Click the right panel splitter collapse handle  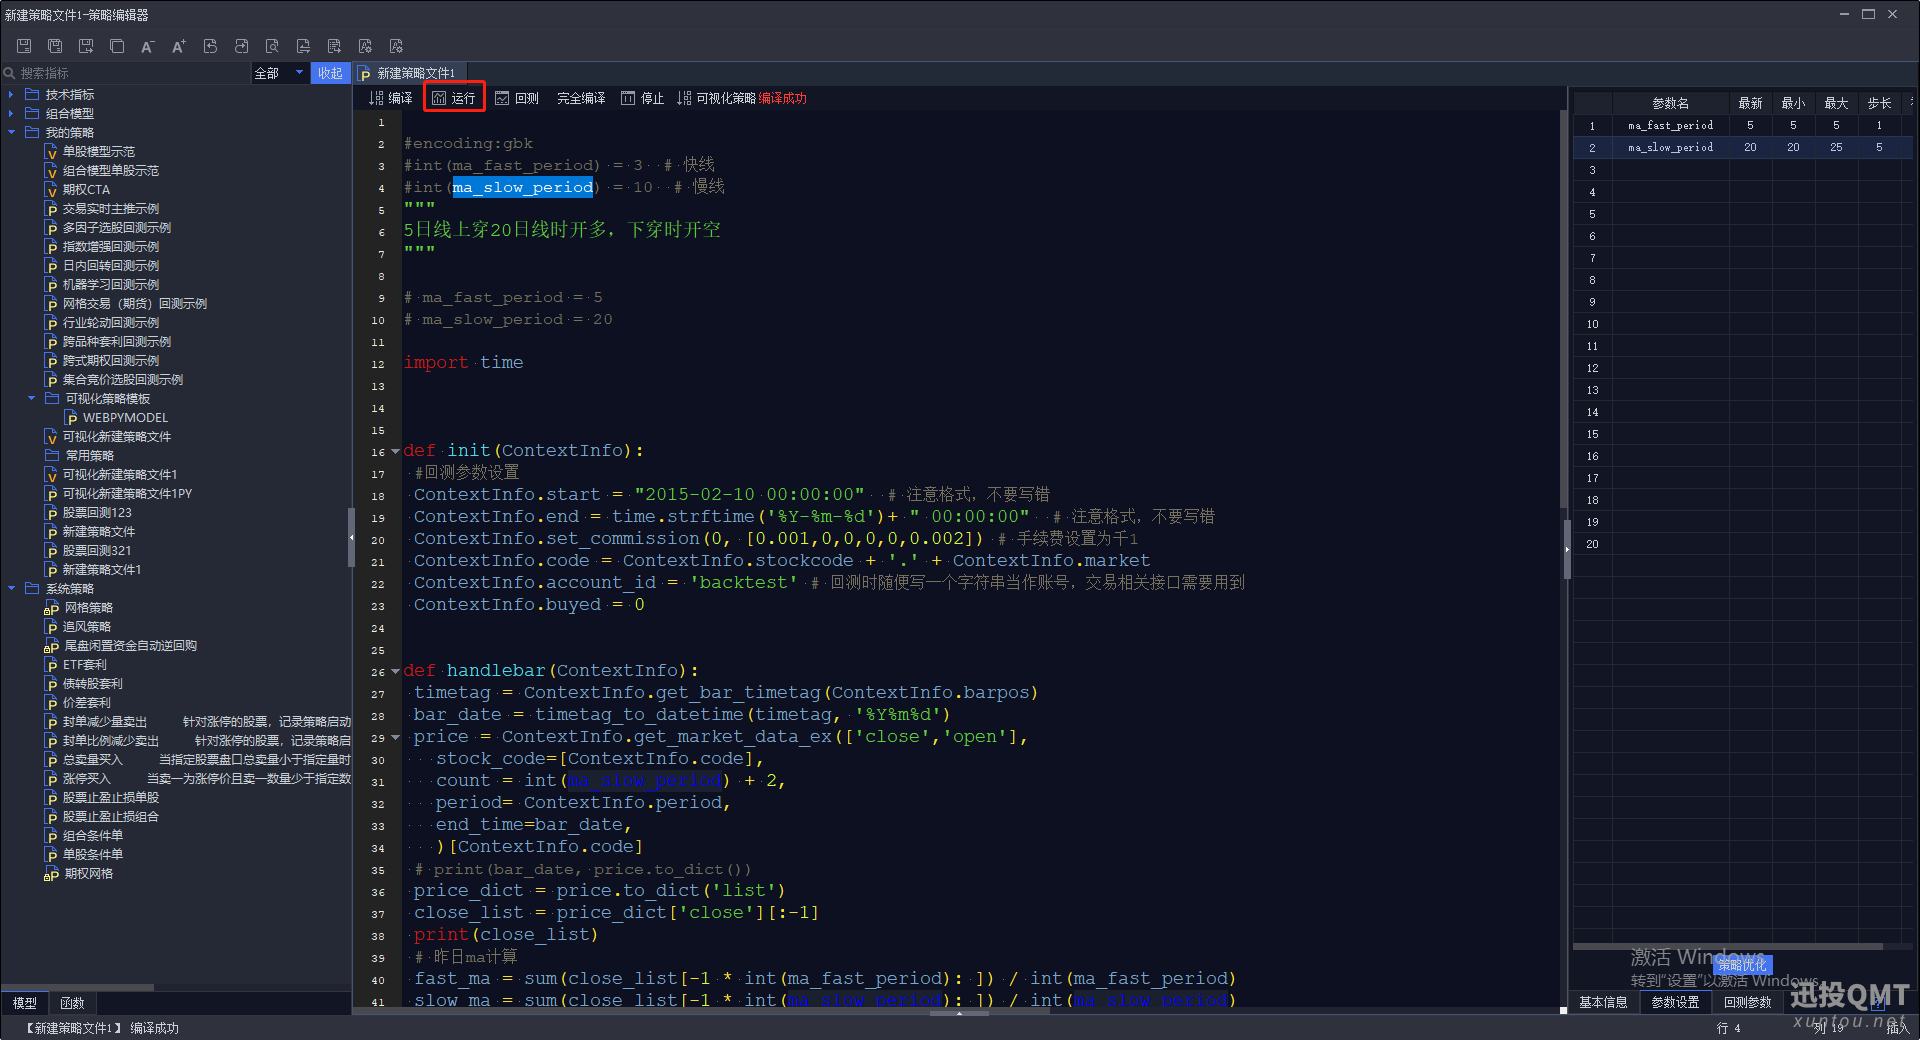pos(1567,549)
